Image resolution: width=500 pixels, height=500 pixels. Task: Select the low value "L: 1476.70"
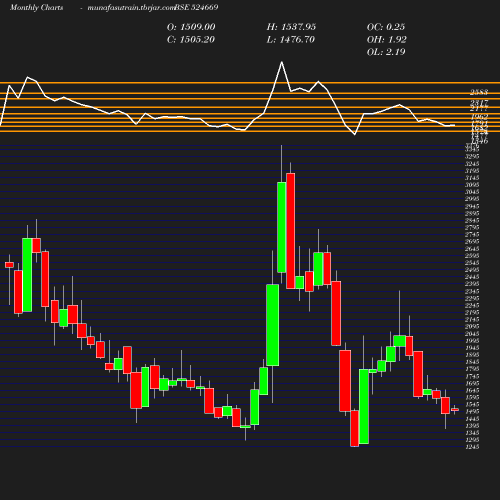pos(290,40)
